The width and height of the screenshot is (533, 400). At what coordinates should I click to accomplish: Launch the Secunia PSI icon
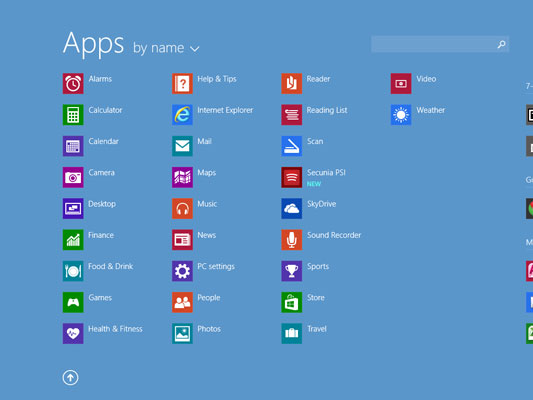click(x=292, y=177)
